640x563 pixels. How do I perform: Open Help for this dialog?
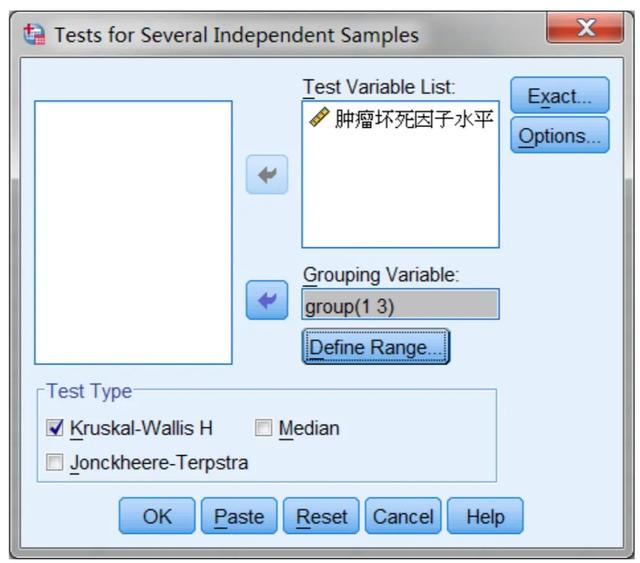tap(485, 516)
